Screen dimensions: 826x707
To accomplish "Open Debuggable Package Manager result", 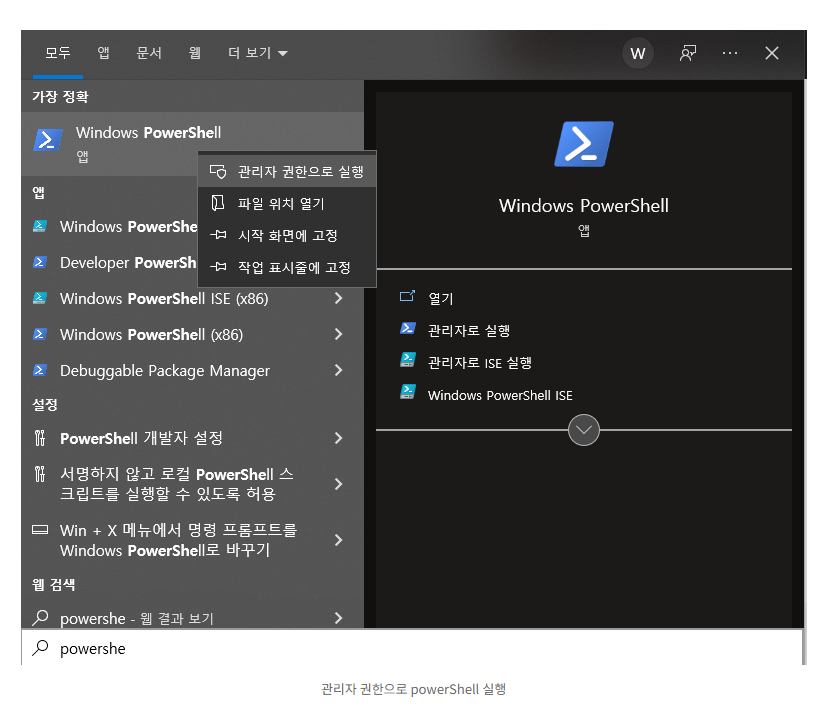I will [x=193, y=370].
